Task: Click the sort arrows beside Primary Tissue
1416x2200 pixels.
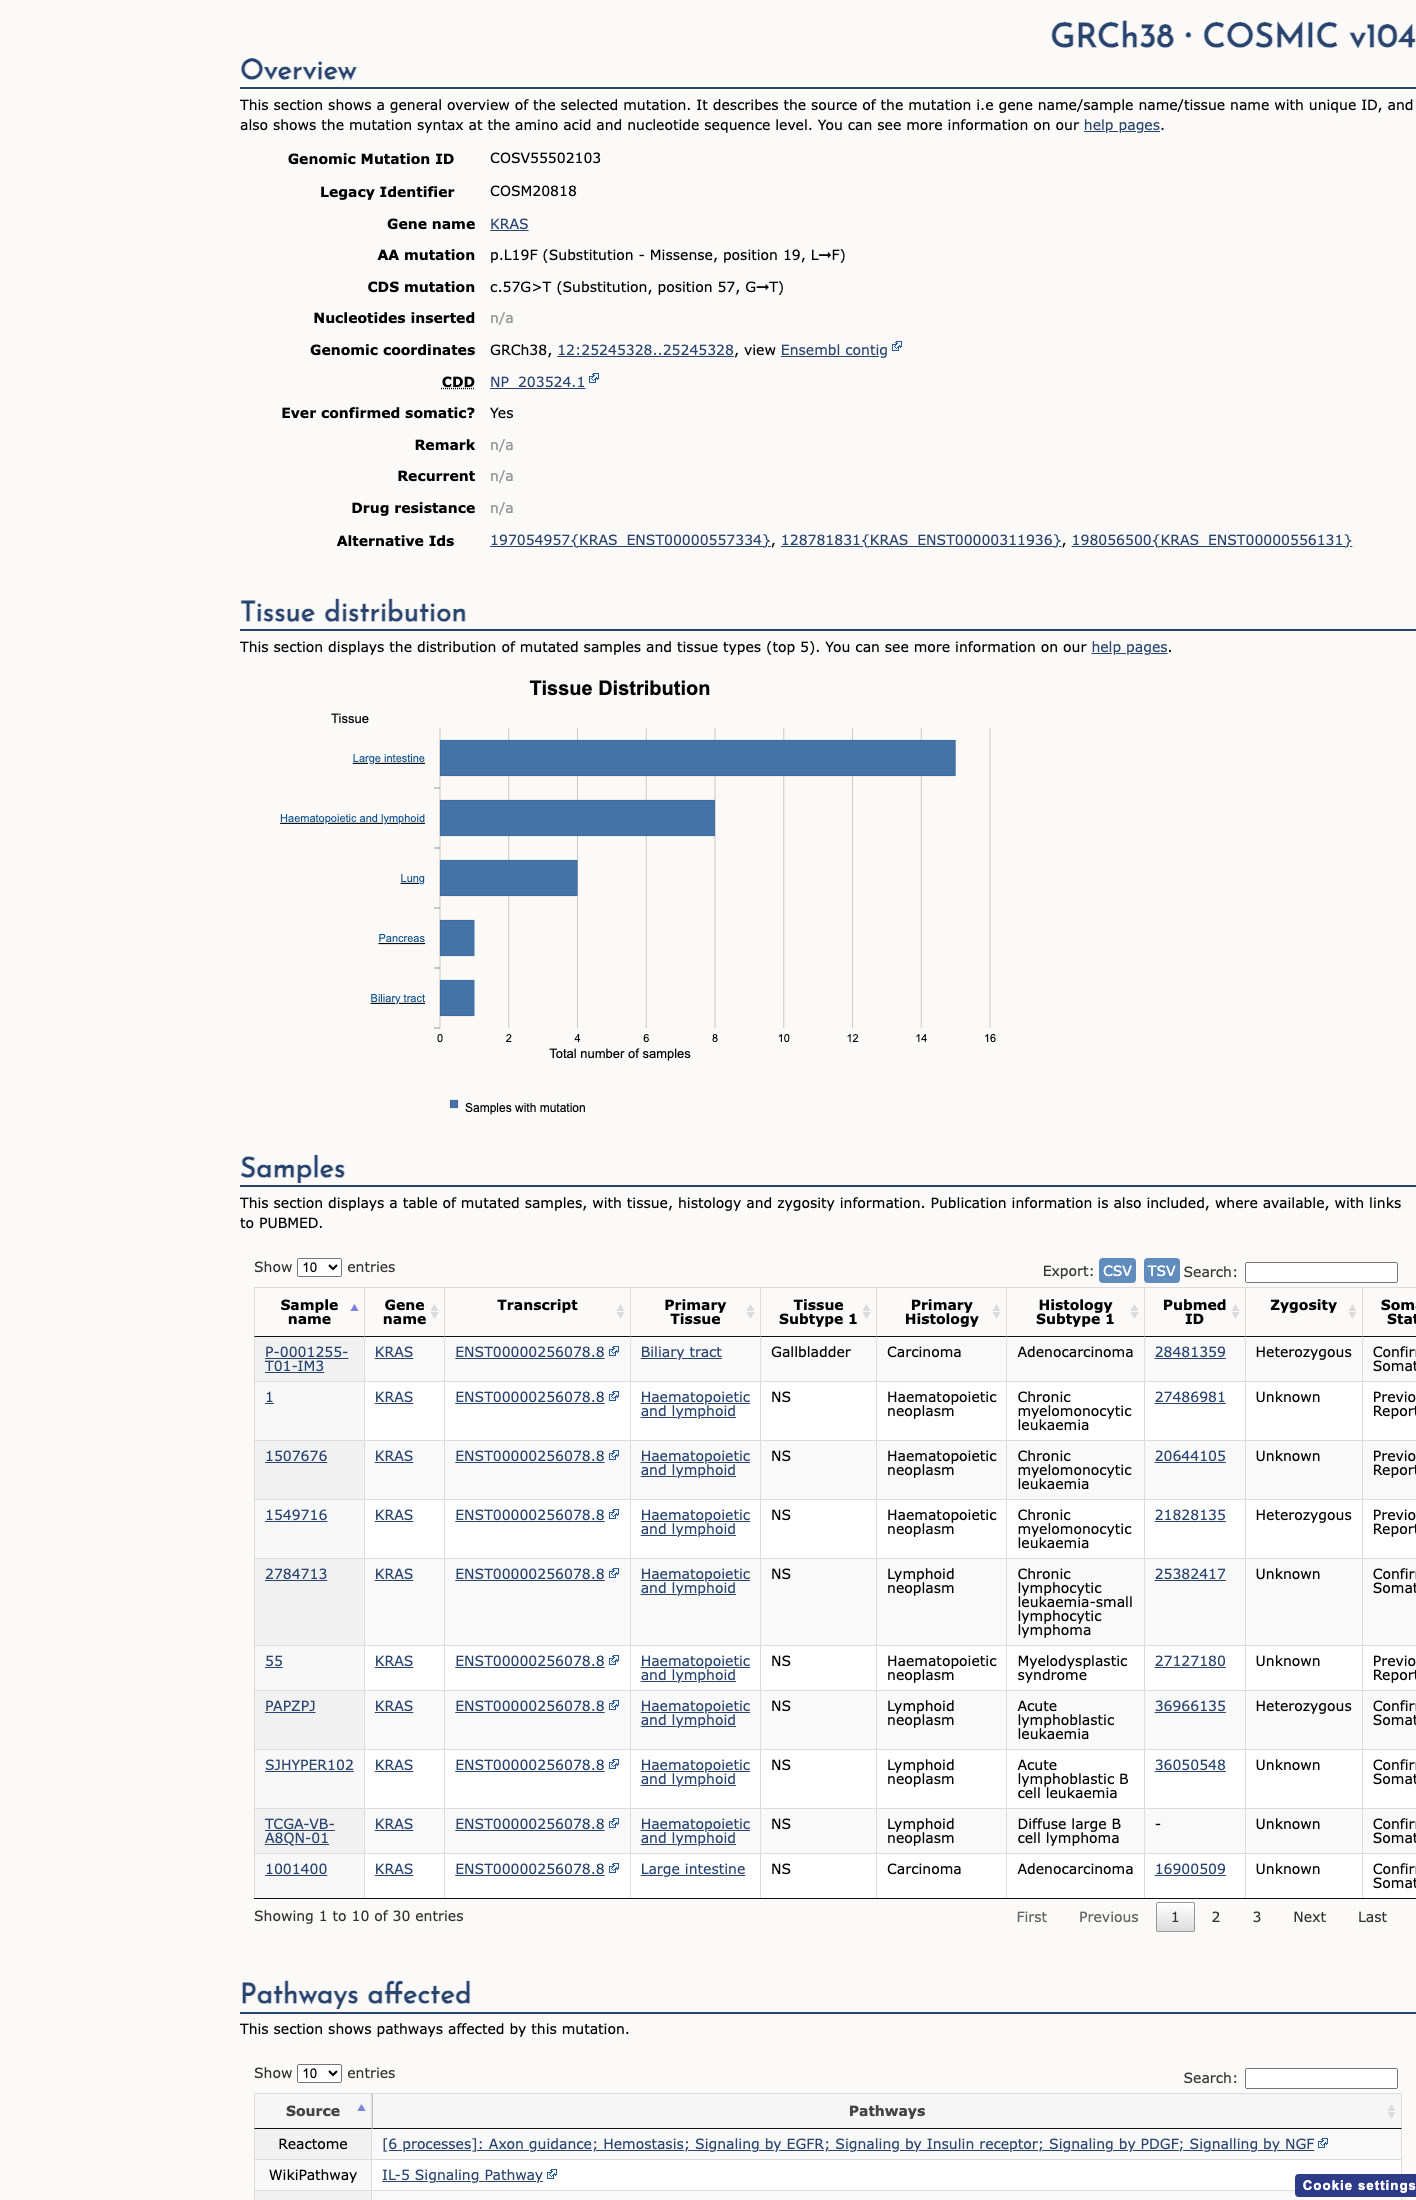Action: pyautogui.click(x=750, y=1312)
